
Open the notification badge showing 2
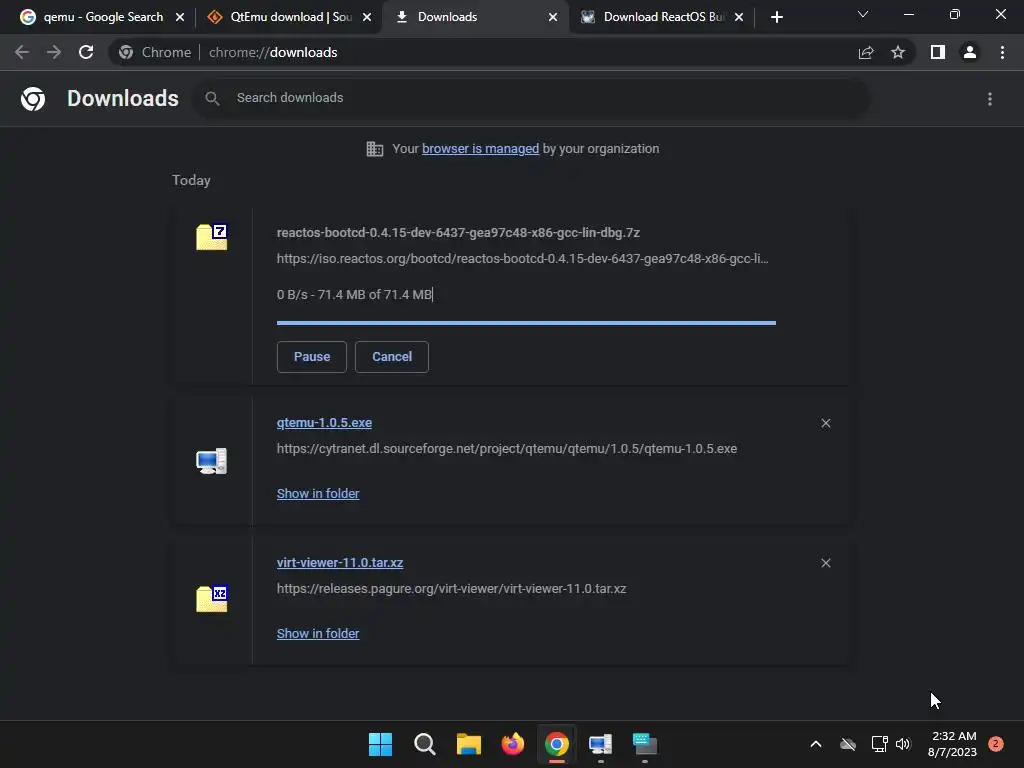click(x=996, y=744)
